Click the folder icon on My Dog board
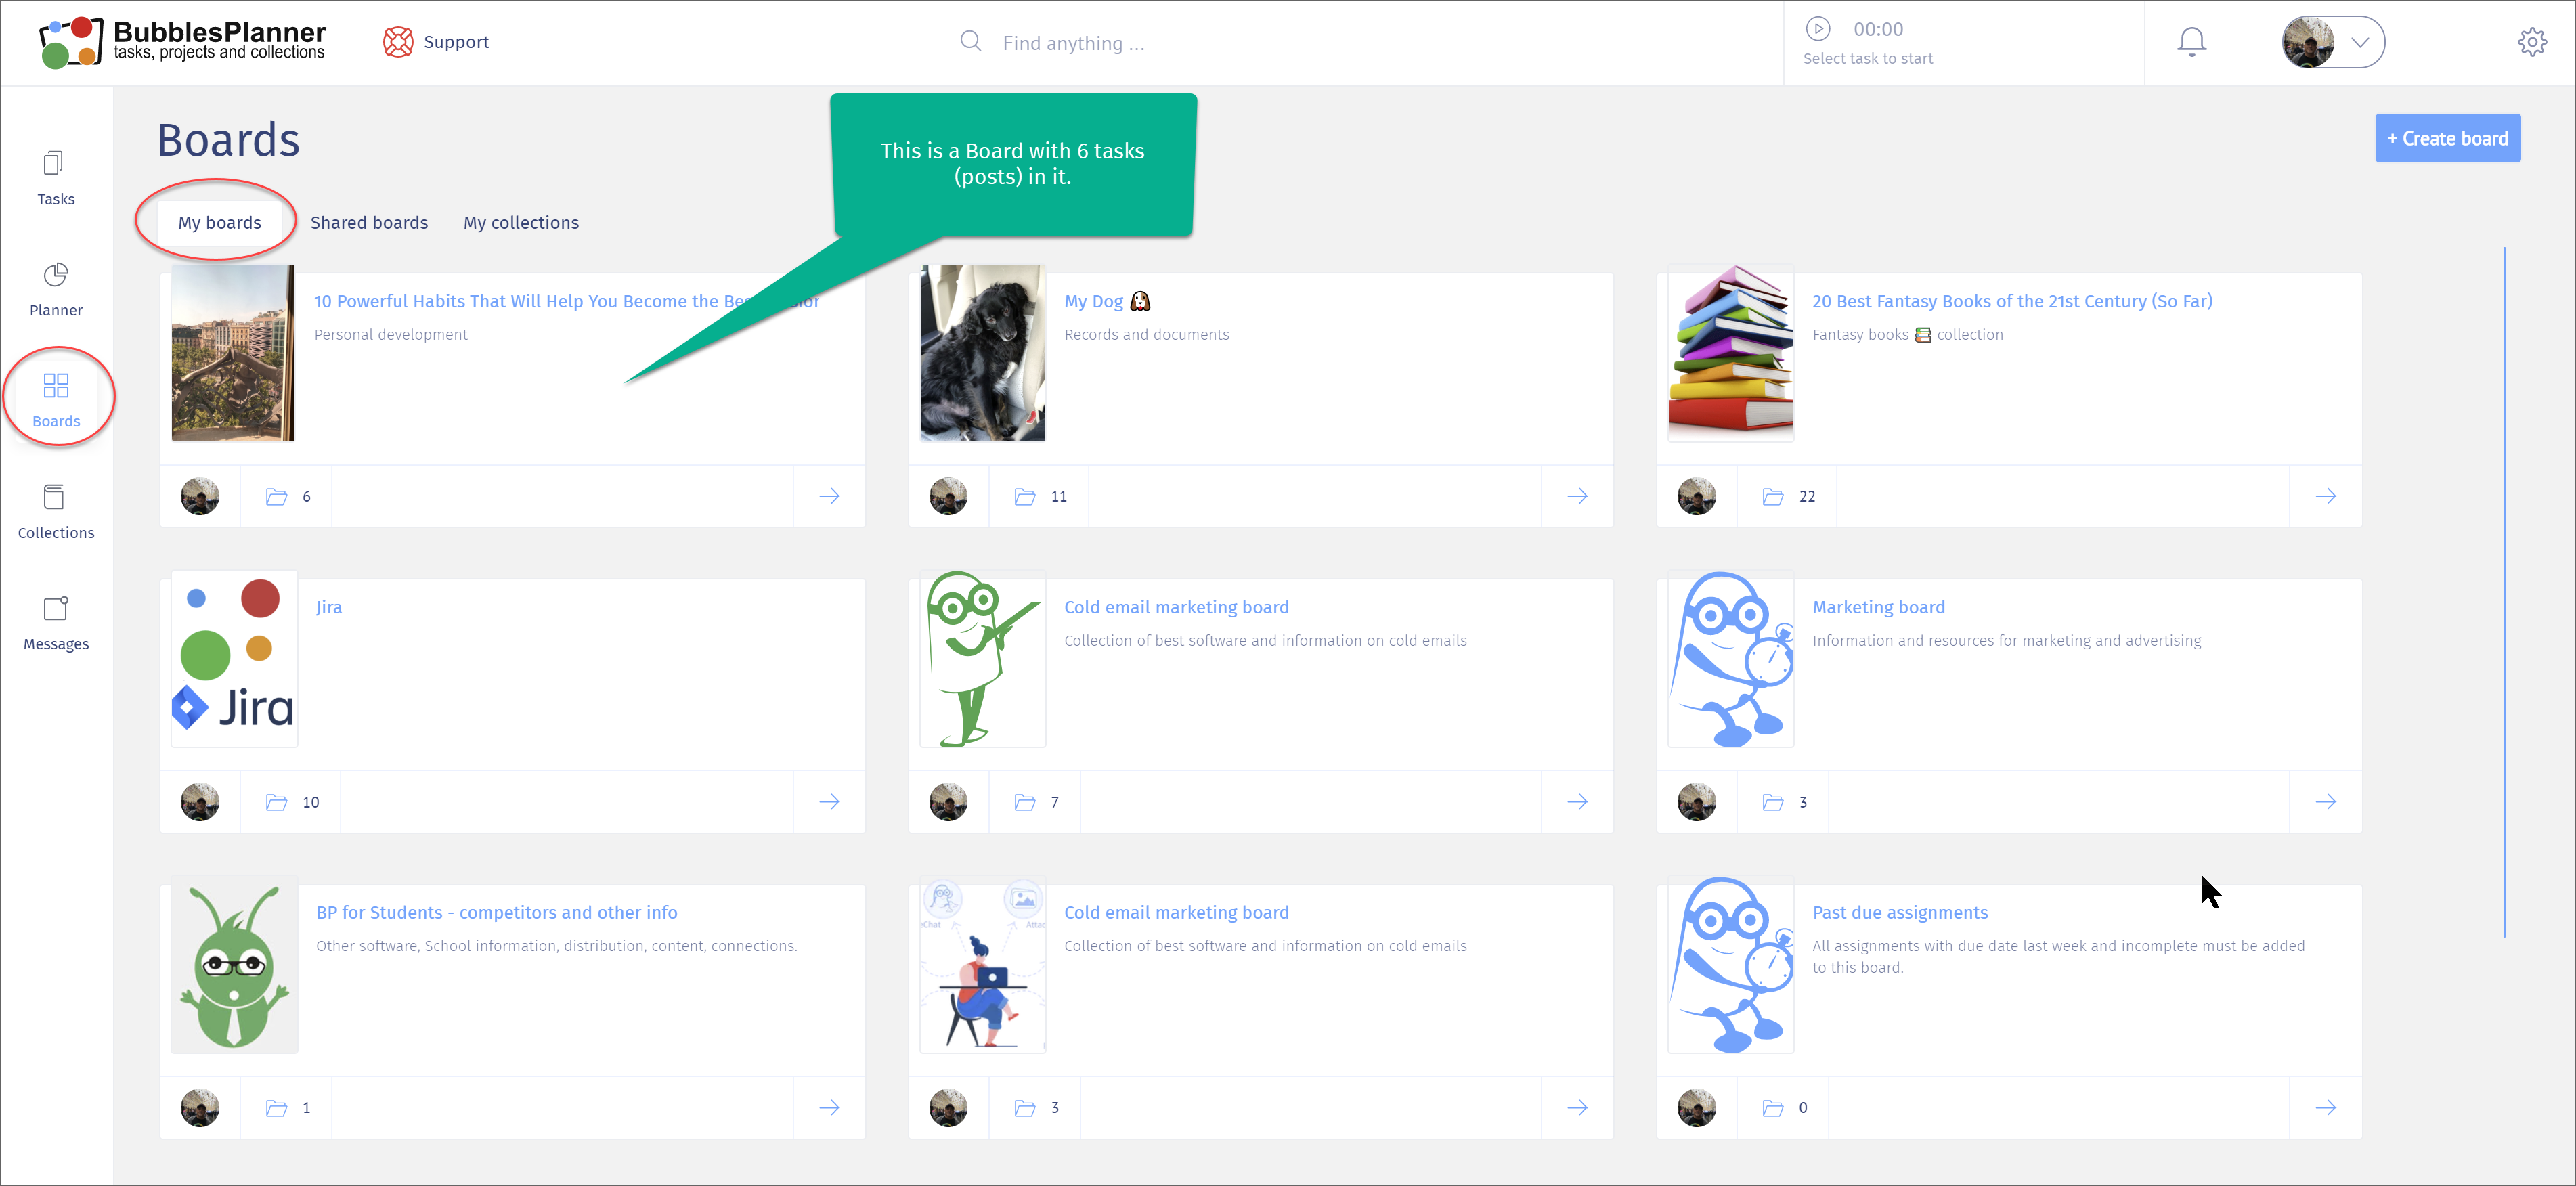Screen dimensions: 2576x1186 (1024, 496)
